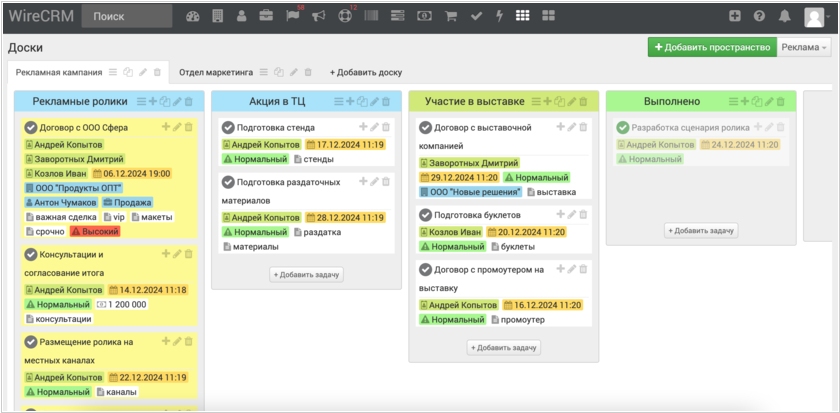Image resolution: width=840 pixels, height=413 pixels.
Task: Edit the Подготовка стенда task with the pencil icon
Action: click(x=374, y=127)
